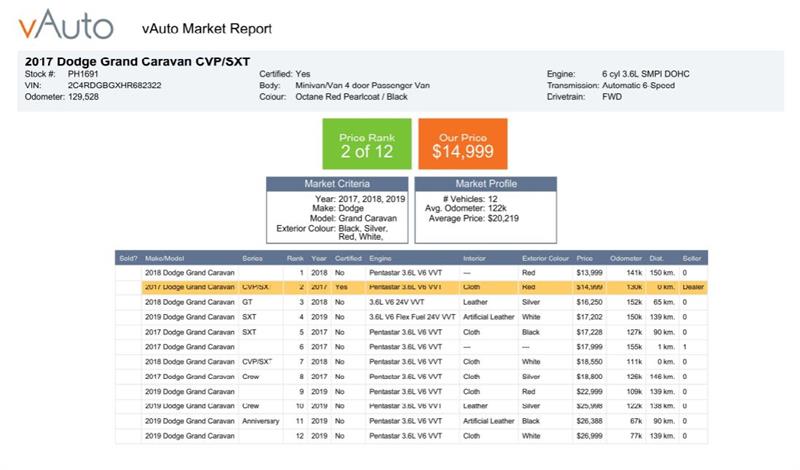
Task: Click the $17,202 price cell
Action: pos(589,317)
